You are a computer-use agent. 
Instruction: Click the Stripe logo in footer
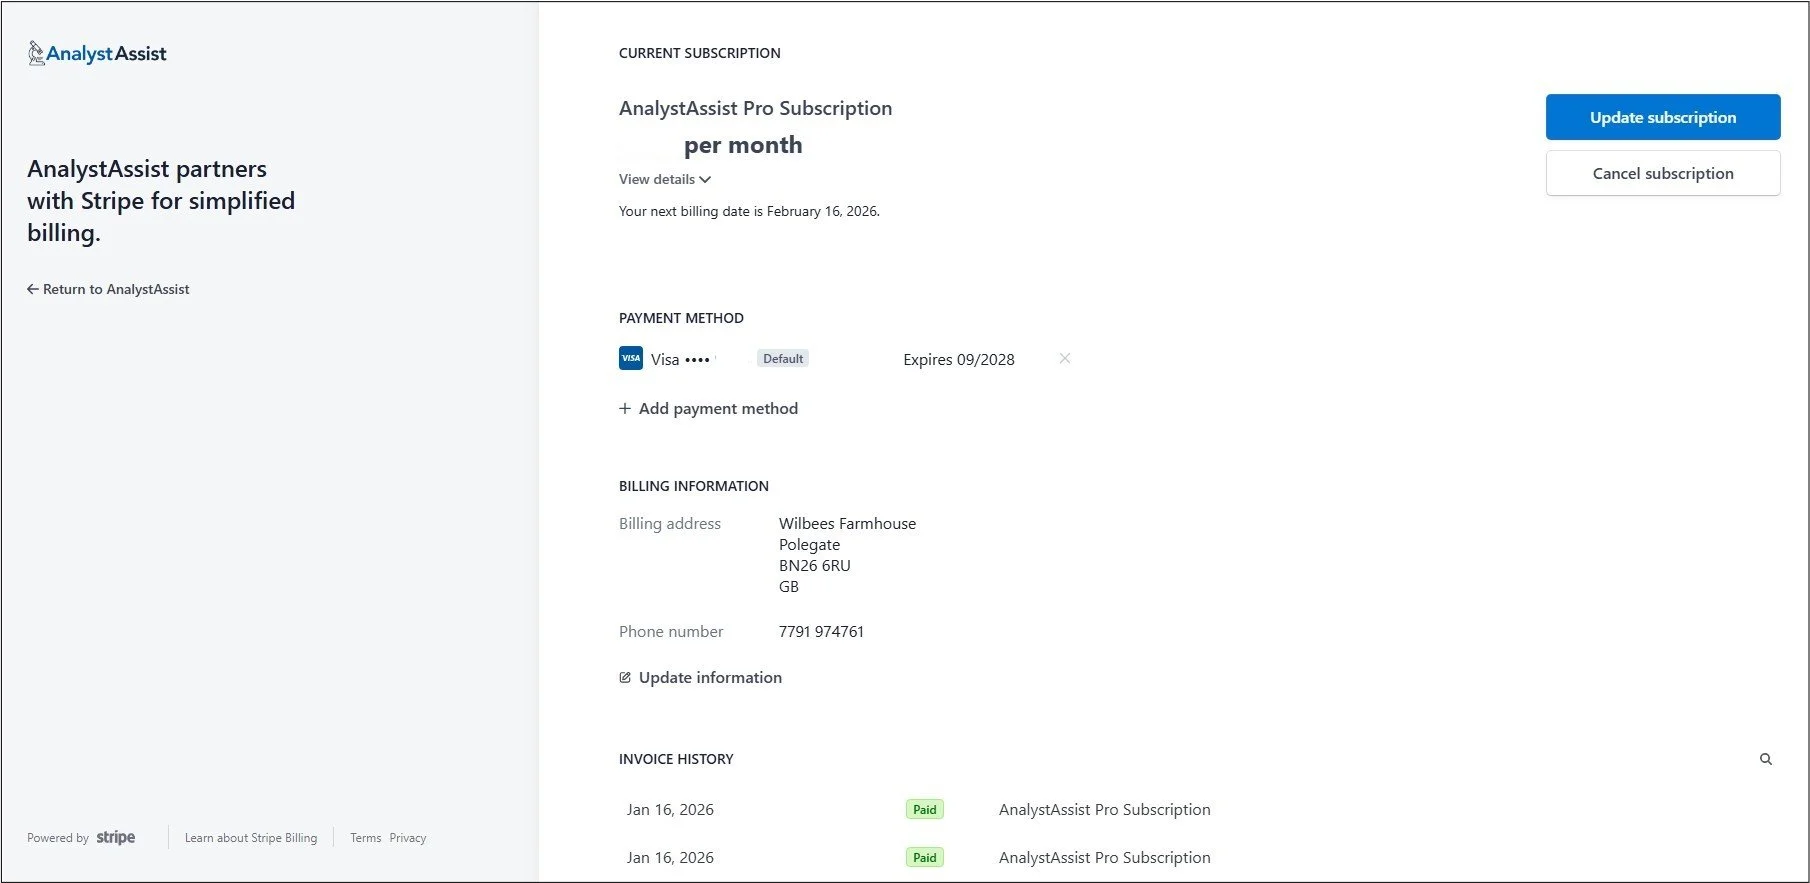tap(116, 837)
